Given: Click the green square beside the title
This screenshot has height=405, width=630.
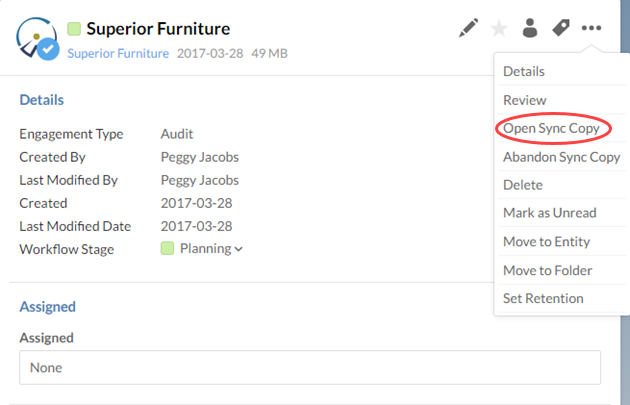Looking at the screenshot, I should click(x=74, y=29).
